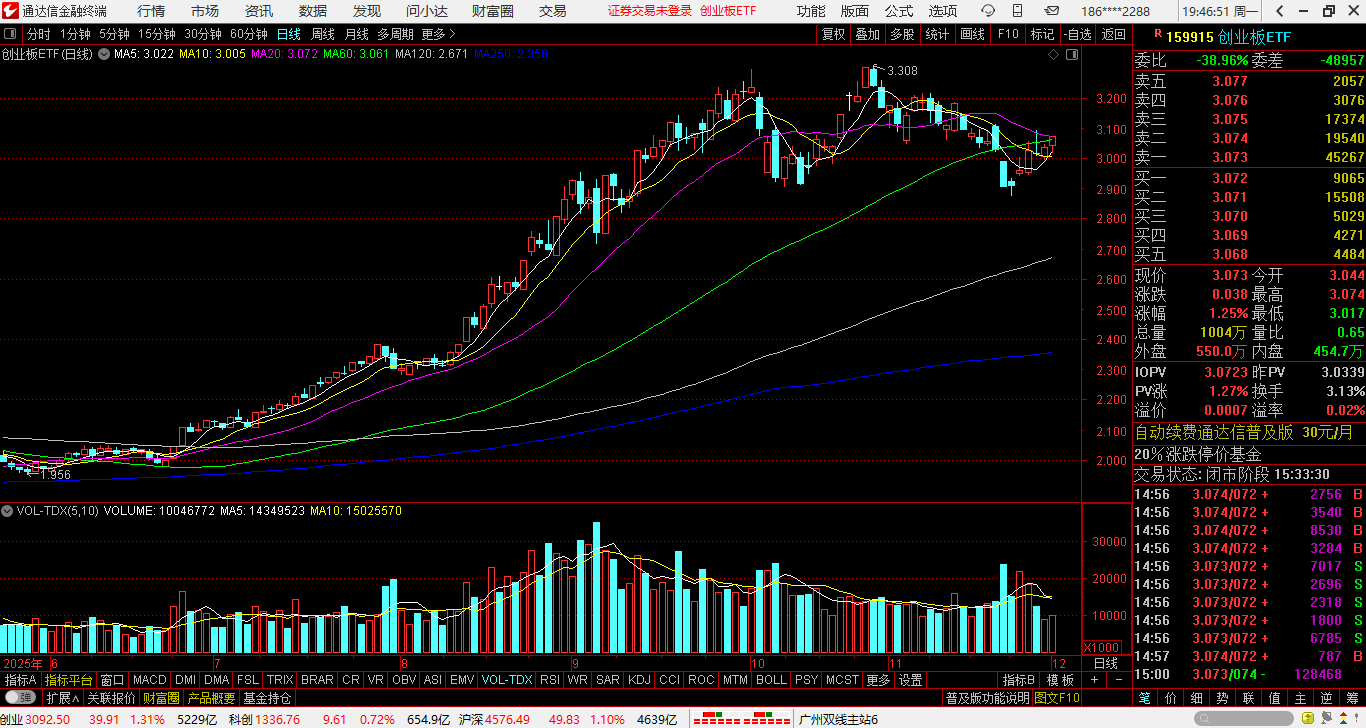Toggle the right panel button above the chart

[1074, 54]
